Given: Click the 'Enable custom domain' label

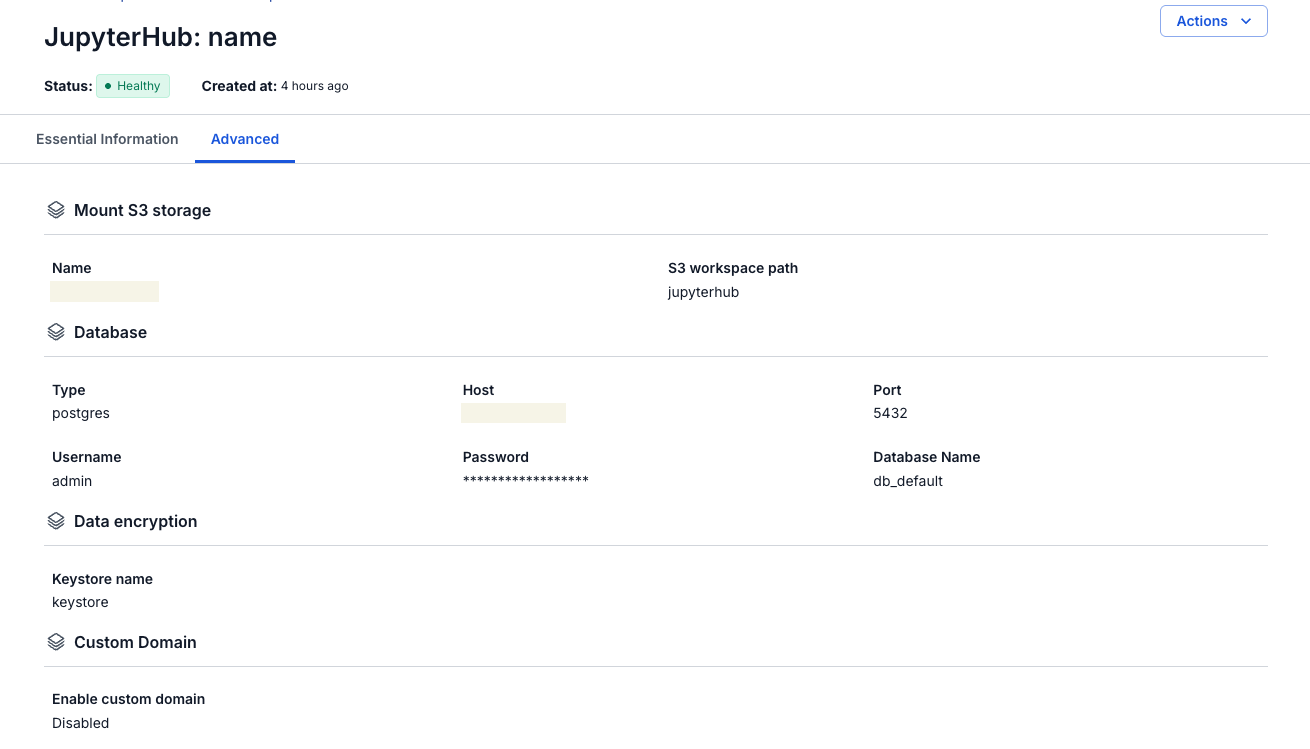Looking at the screenshot, I should [x=129, y=699].
